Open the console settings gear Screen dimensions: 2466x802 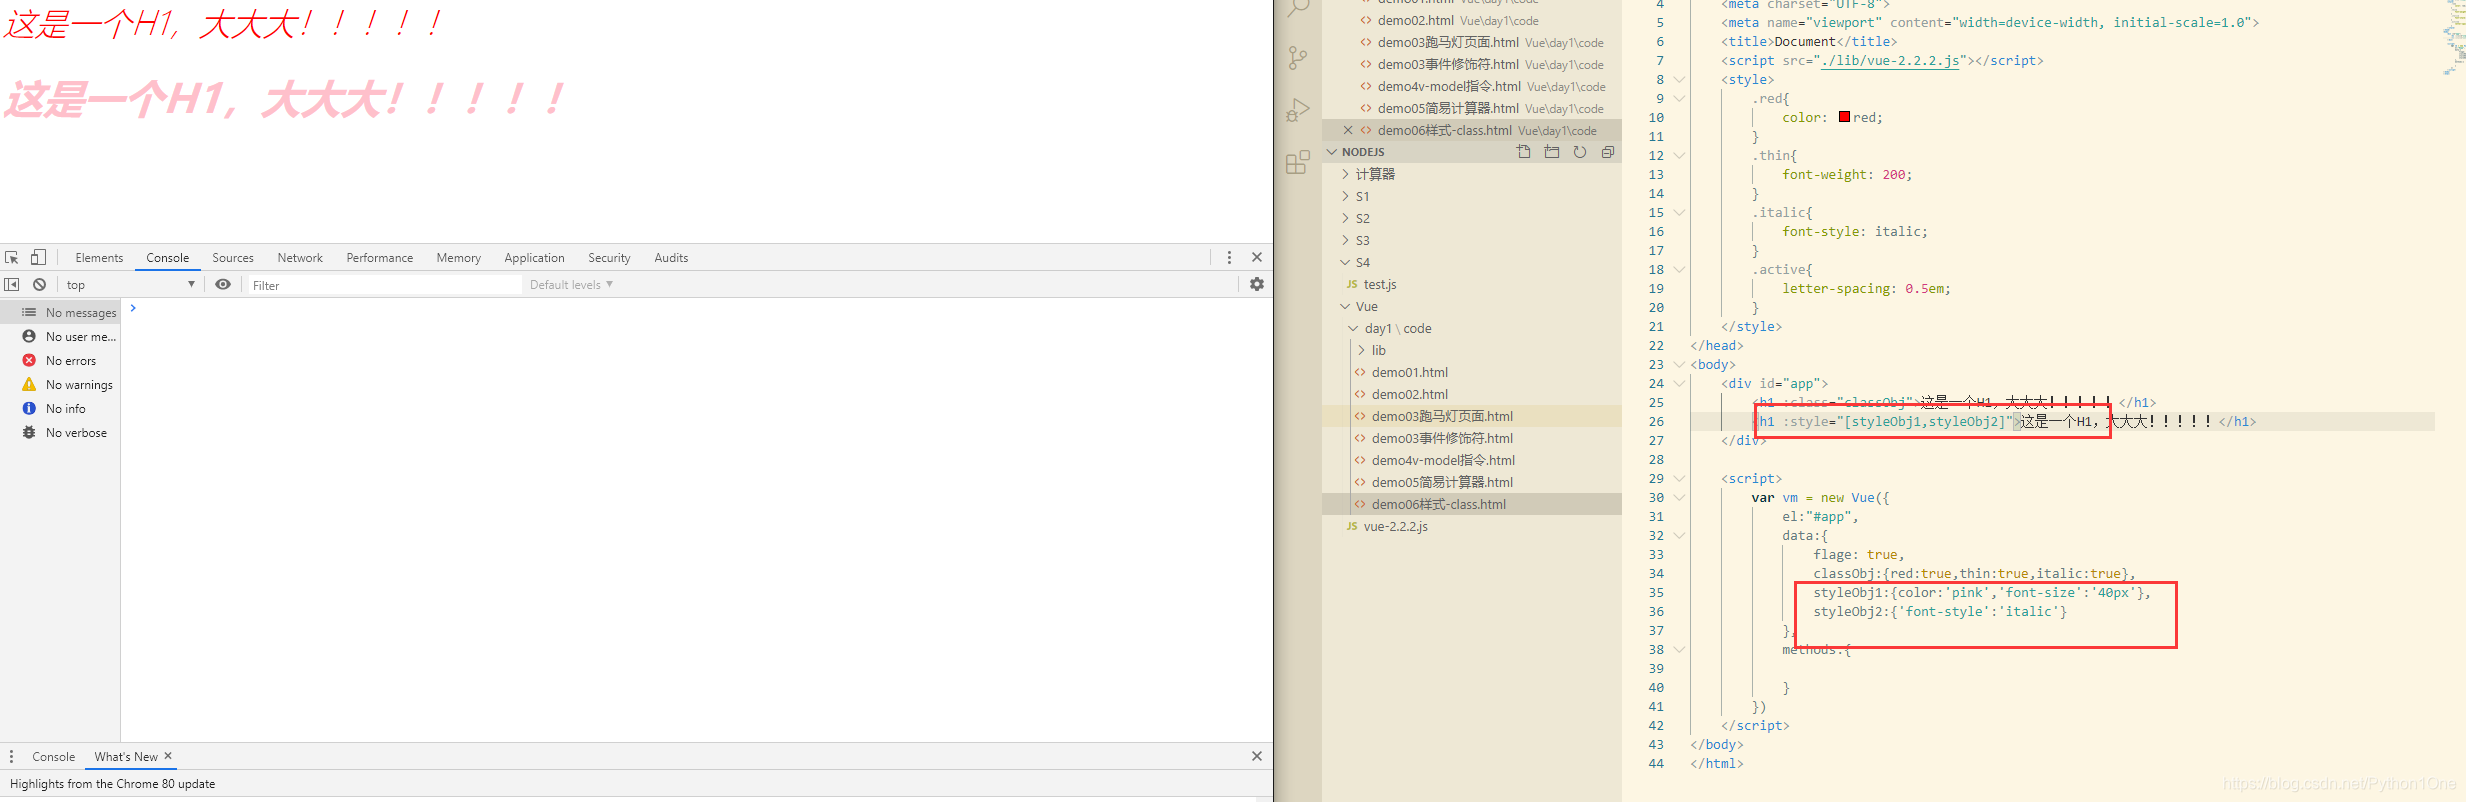pos(1257,285)
